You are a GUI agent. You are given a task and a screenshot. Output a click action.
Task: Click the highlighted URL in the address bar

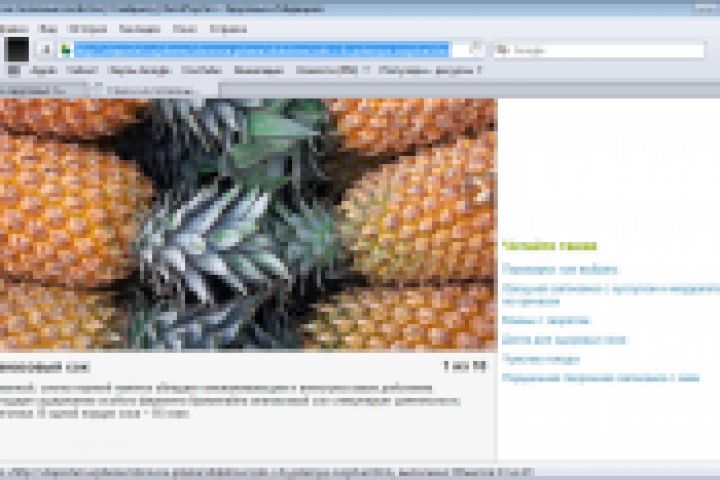pyautogui.click(x=261, y=50)
